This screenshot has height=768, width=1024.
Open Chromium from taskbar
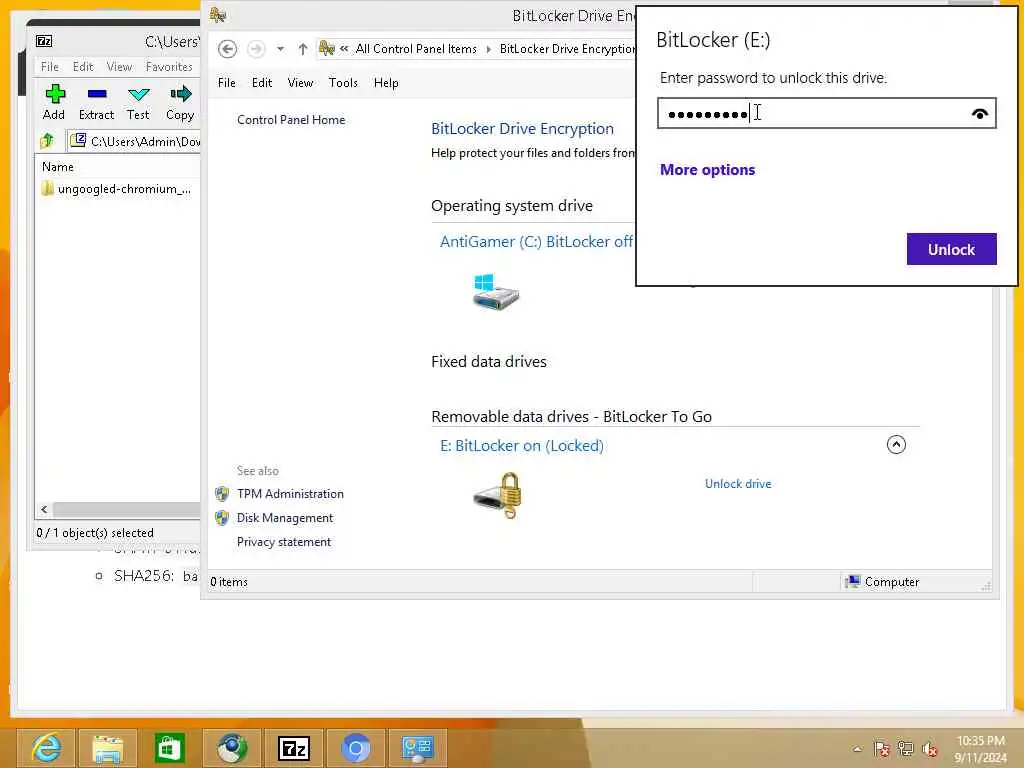(x=356, y=748)
